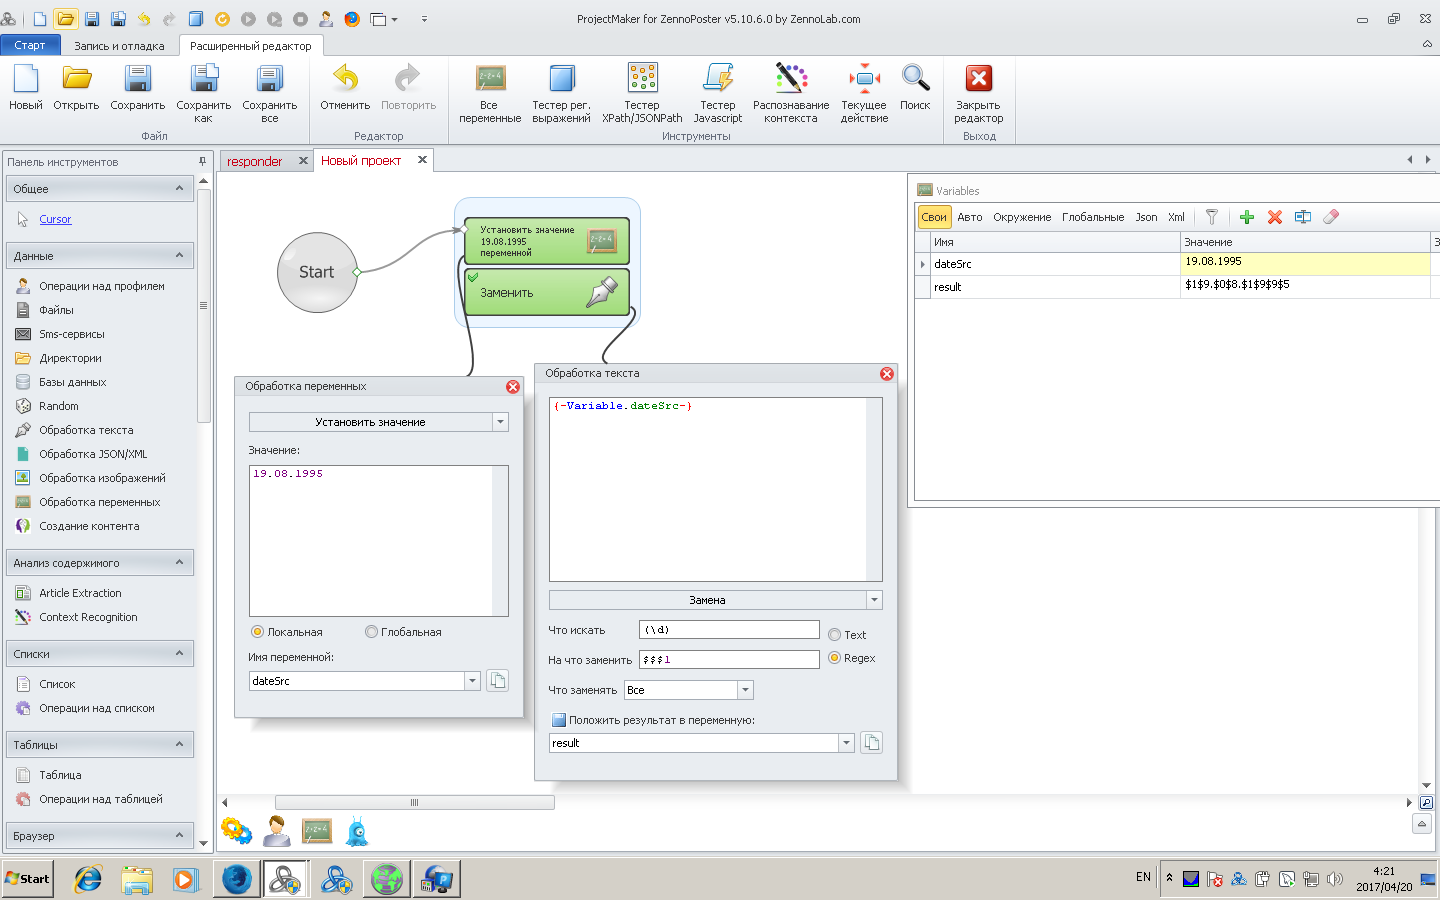Switch to Global variables filter

coord(1092,217)
